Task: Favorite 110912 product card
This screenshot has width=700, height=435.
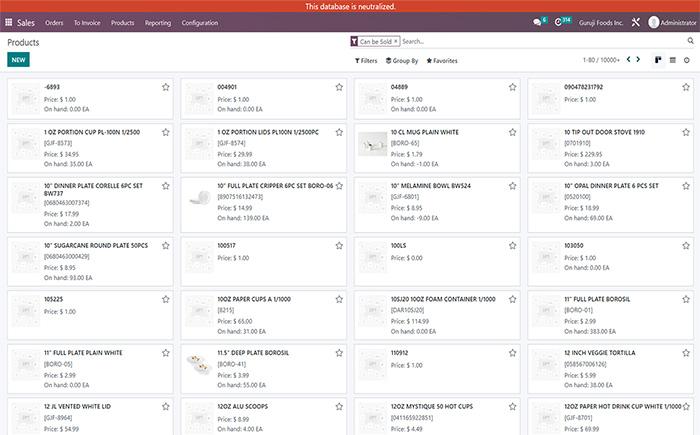Action: pyautogui.click(x=512, y=353)
